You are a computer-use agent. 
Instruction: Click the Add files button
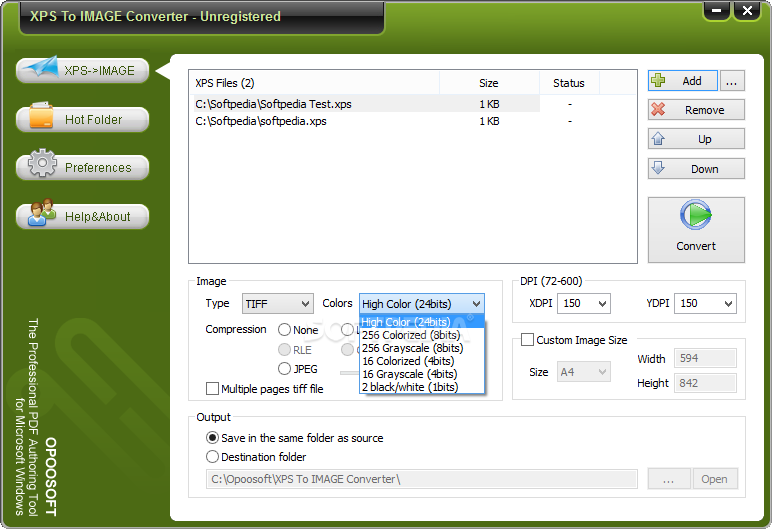[x=682, y=81]
